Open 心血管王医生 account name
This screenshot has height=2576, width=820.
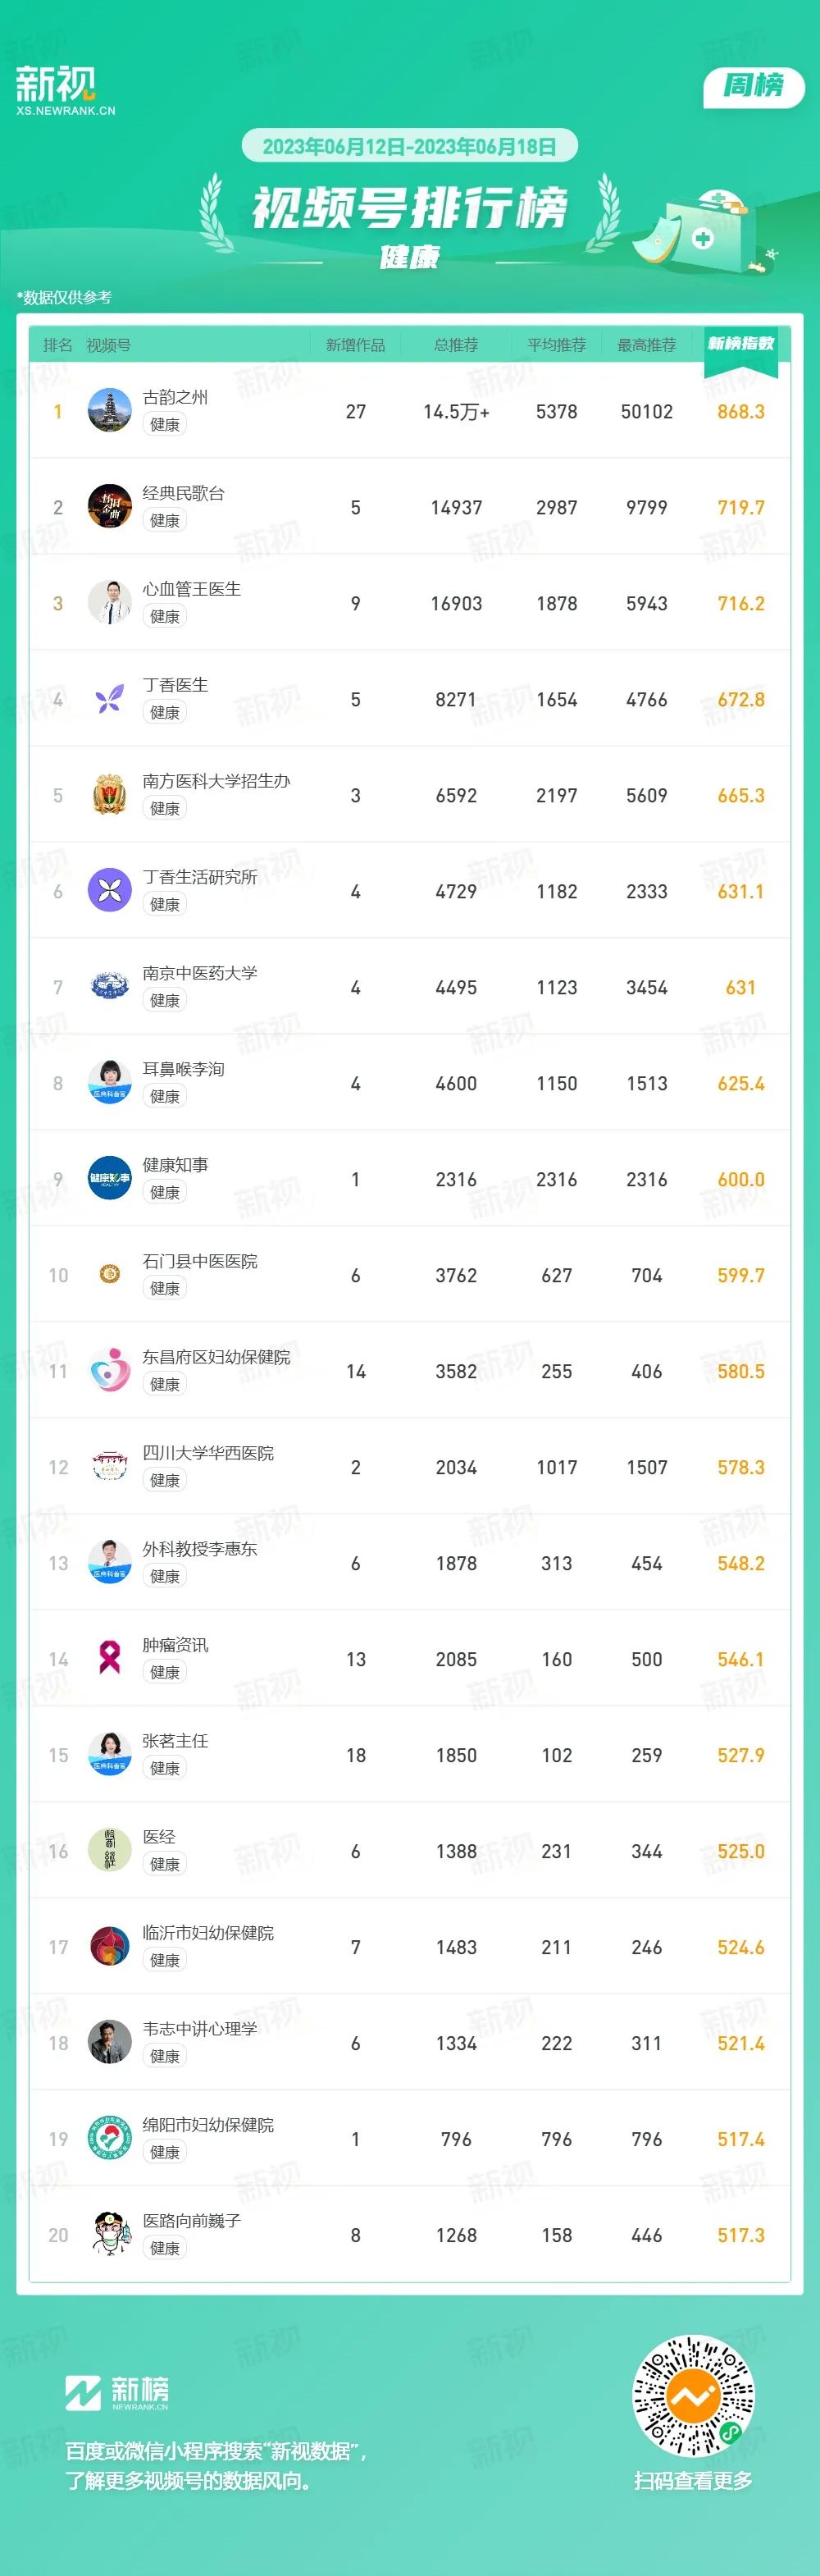[192, 589]
